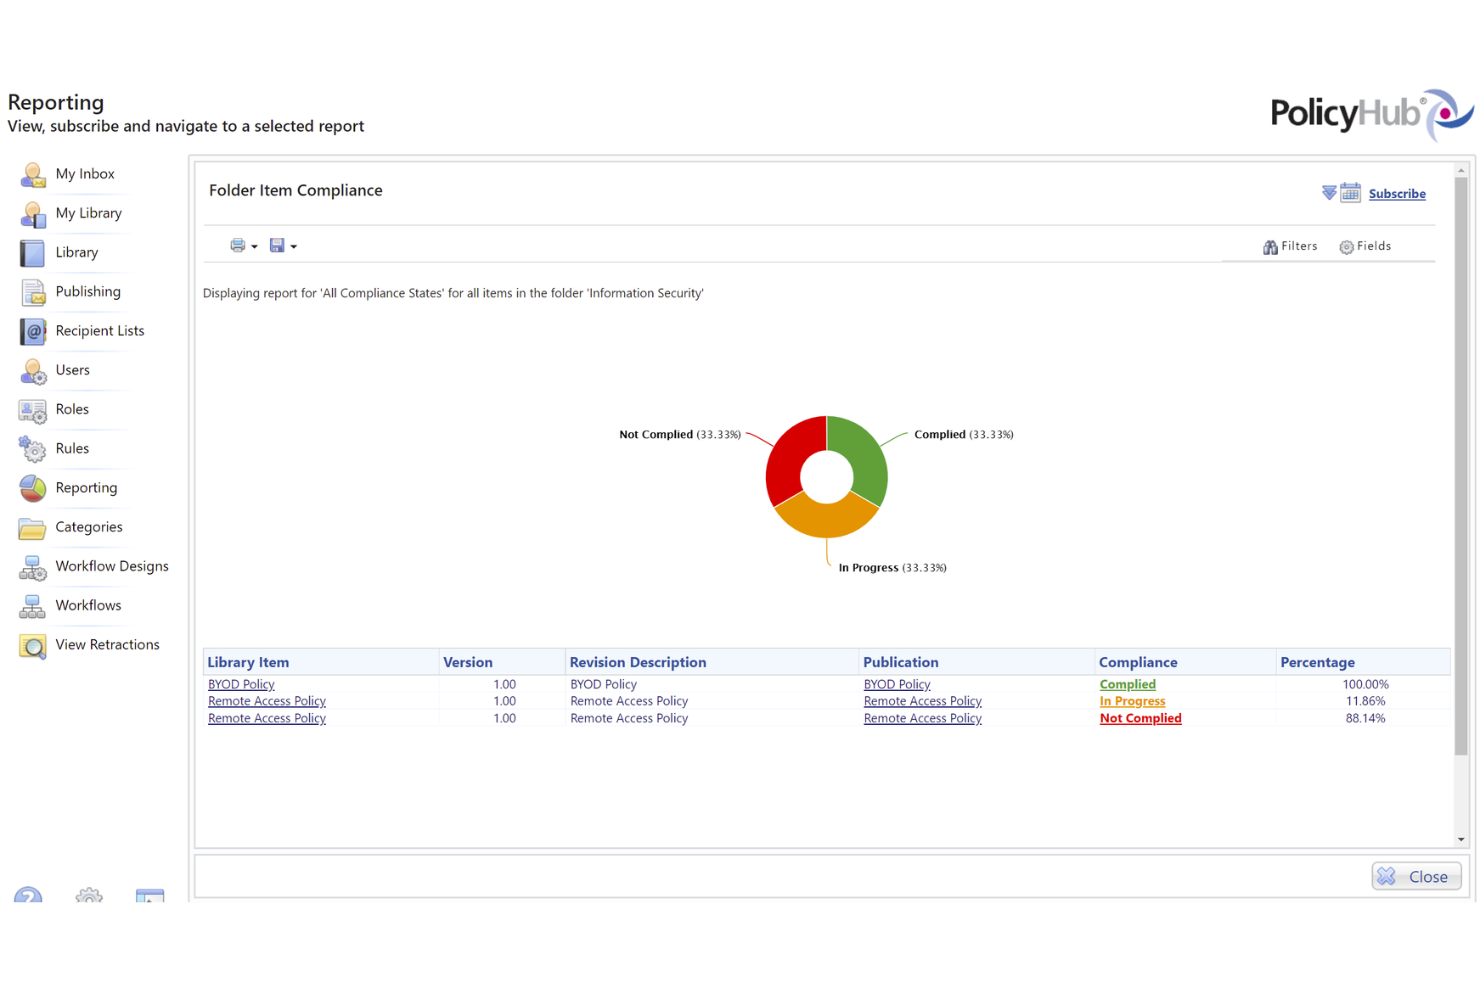Click the Roles icon in sidebar
The height and width of the screenshot is (987, 1480).
(x=33, y=410)
